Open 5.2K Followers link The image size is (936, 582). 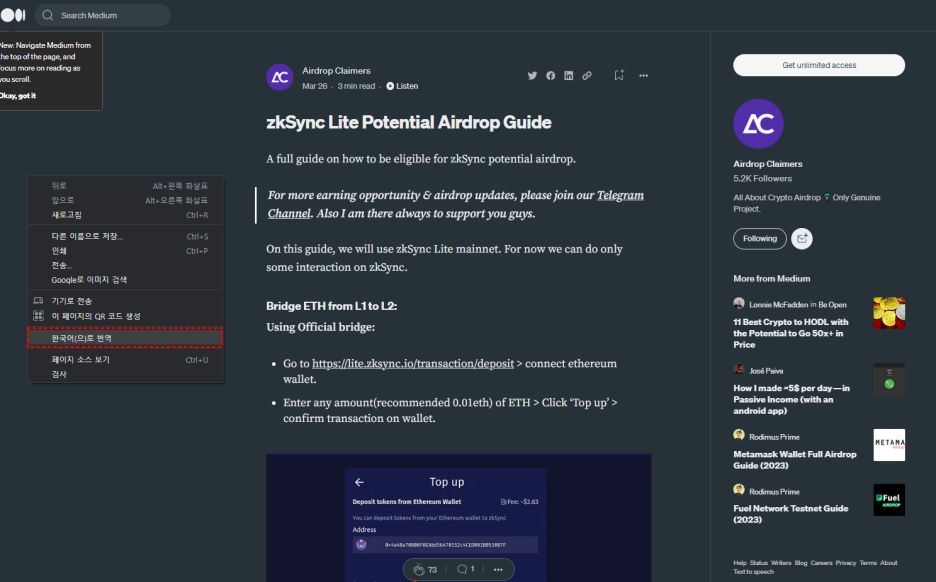click(762, 178)
